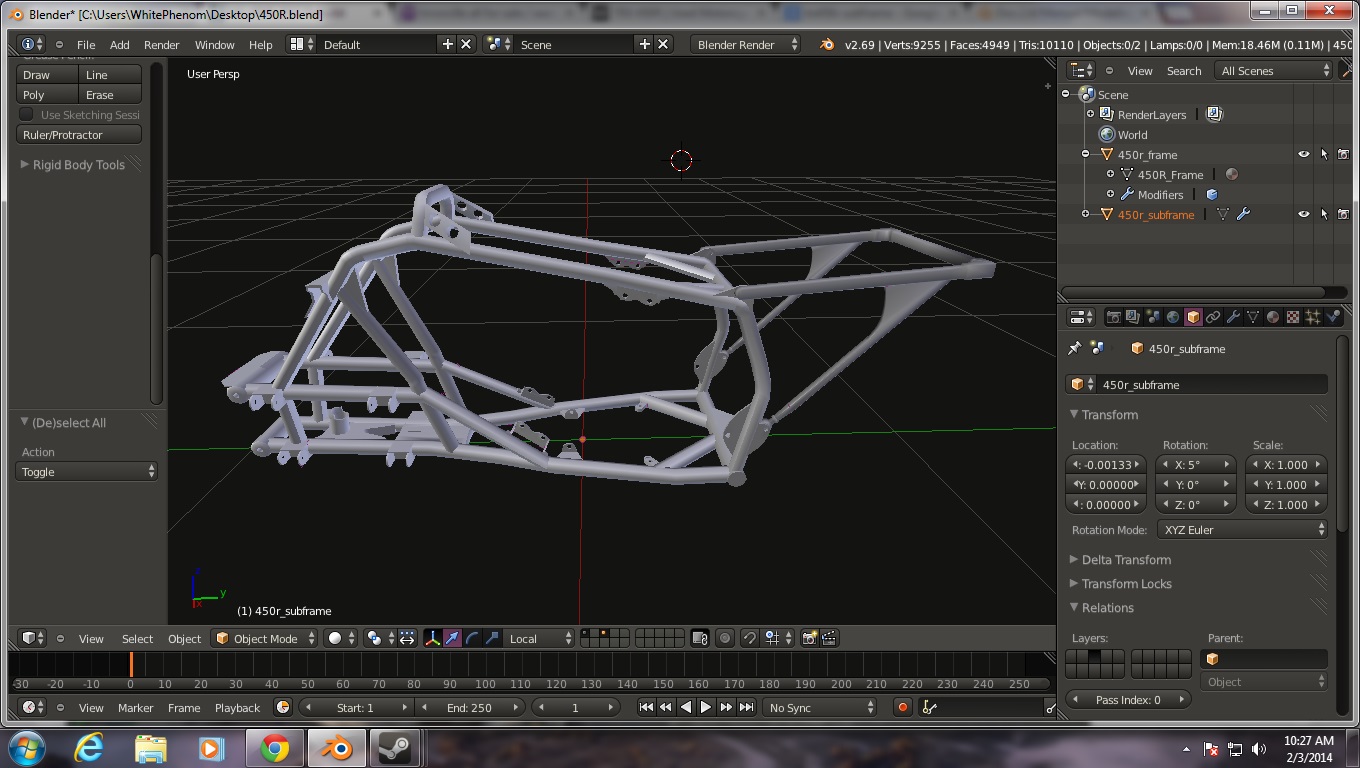
Task: Open the Local orientation dropdown
Action: click(x=540, y=638)
